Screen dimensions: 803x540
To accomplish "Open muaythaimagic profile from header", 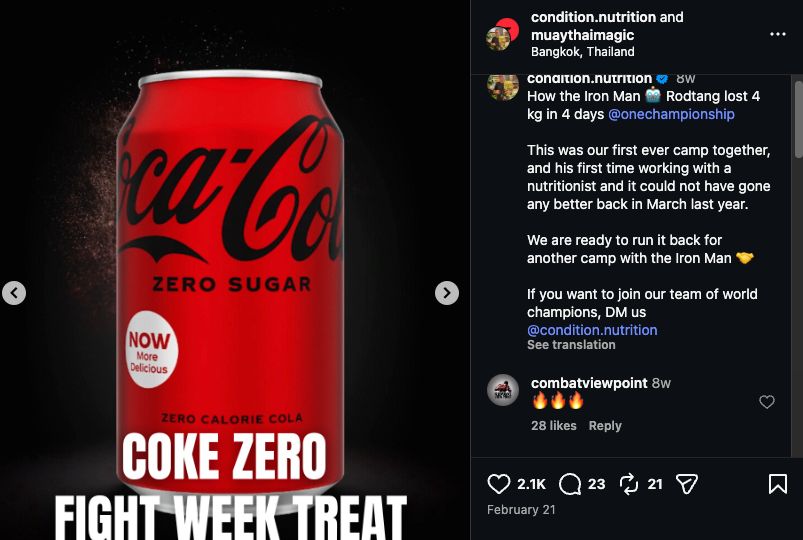I will click(582, 35).
